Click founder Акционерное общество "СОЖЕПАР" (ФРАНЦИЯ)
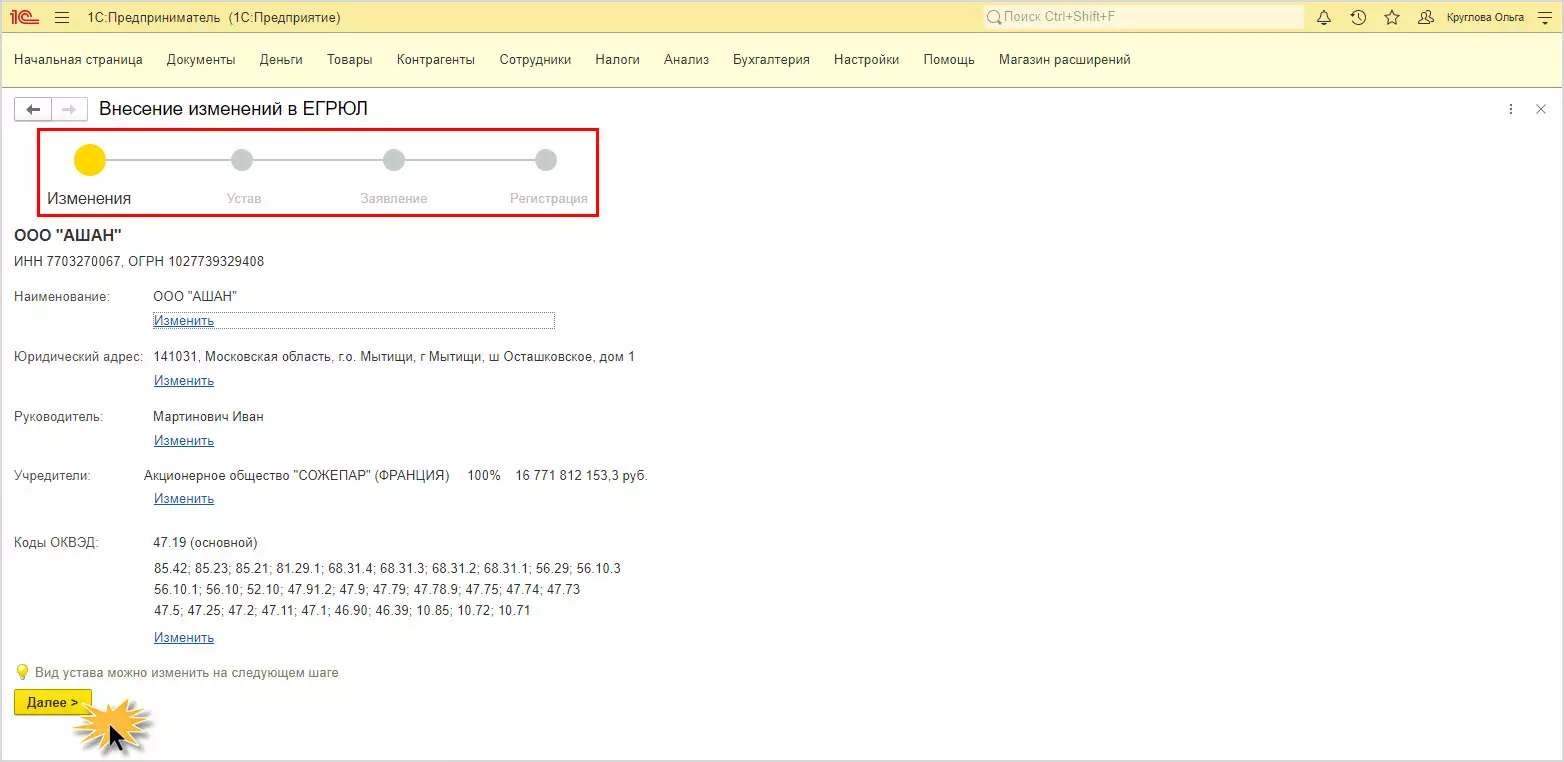 click(x=297, y=476)
